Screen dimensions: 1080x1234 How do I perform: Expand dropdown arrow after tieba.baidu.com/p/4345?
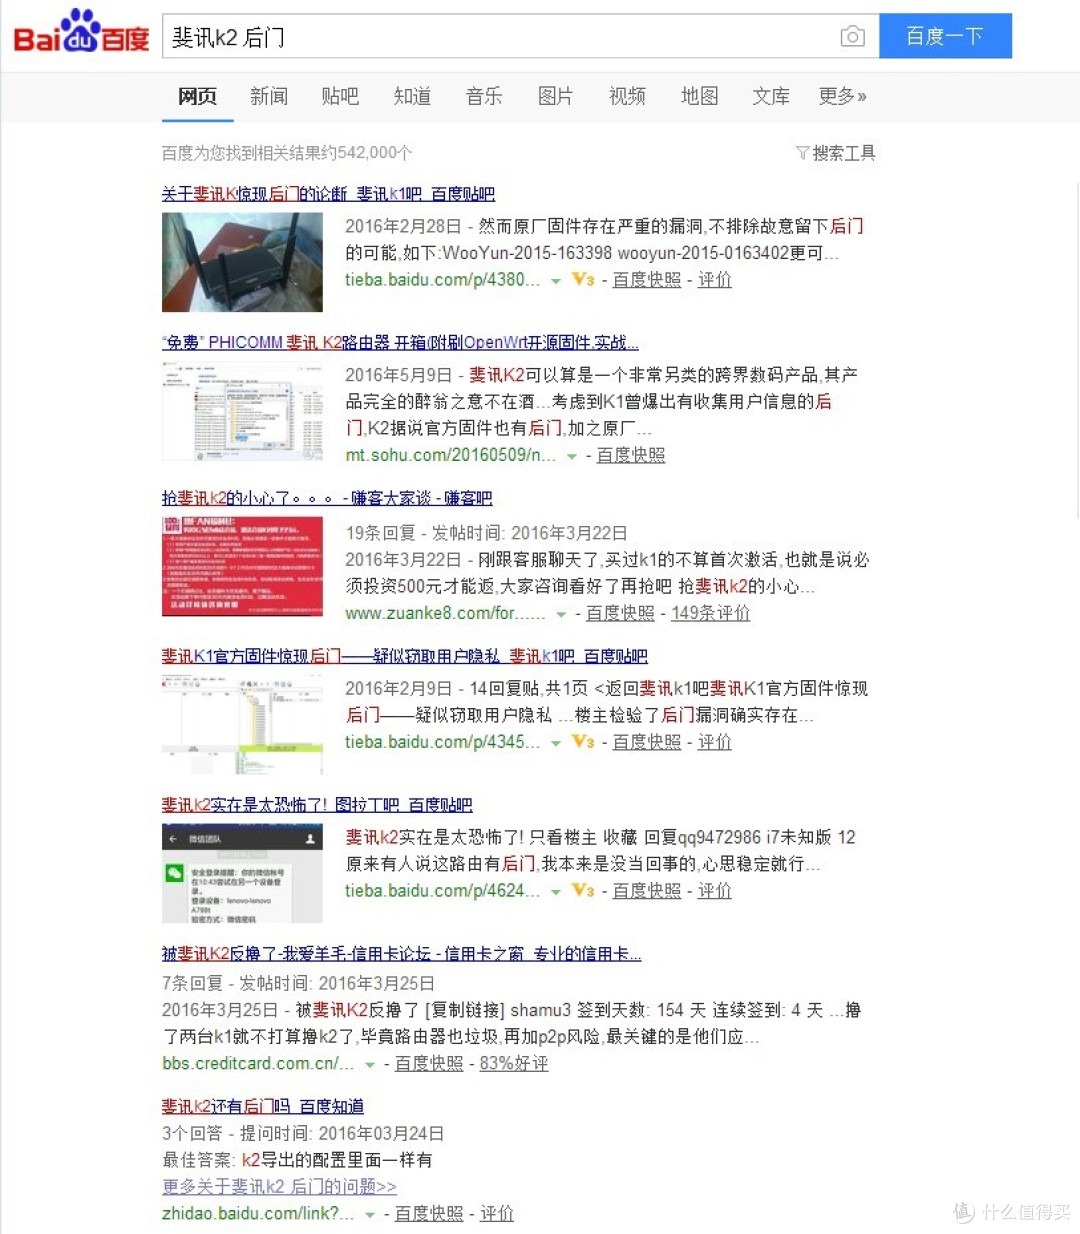(x=556, y=743)
